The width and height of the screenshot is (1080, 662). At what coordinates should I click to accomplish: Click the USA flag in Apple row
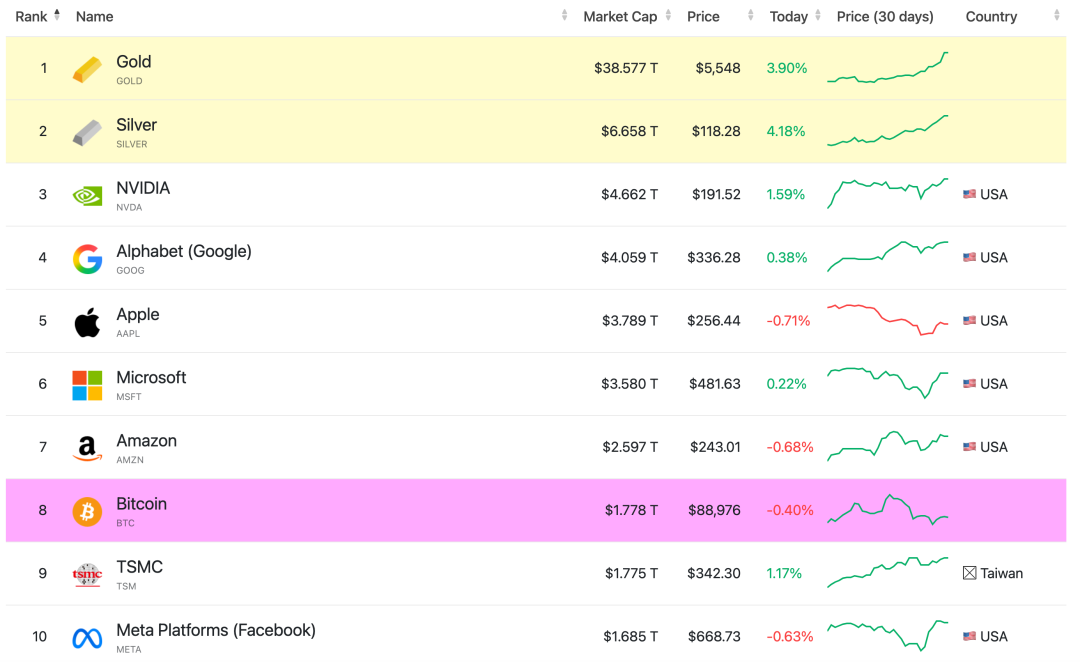pos(969,320)
